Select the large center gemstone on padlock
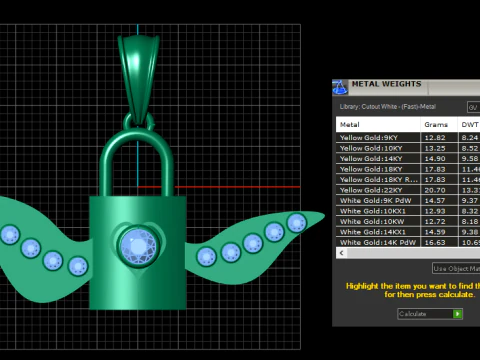Viewport: 480px width, 360px height. click(138, 246)
